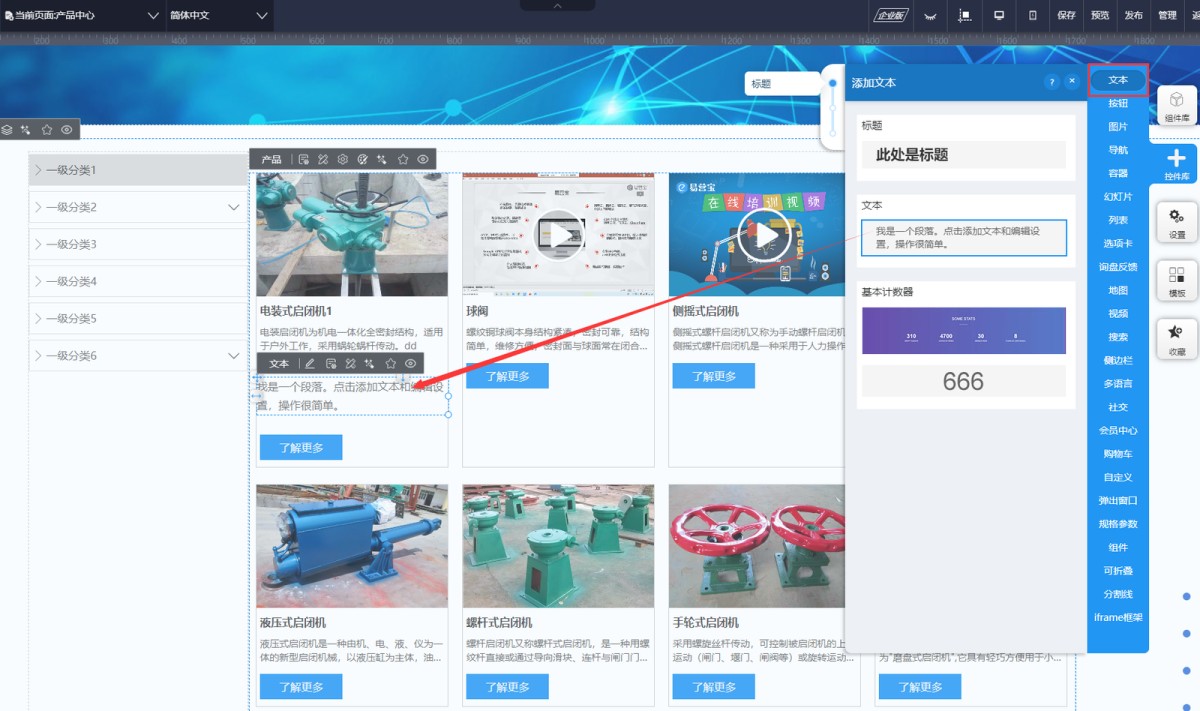This screenshot has width=1200, height=711.
Task: Select the 文本 widget tab
Action: click(1118, 79)
